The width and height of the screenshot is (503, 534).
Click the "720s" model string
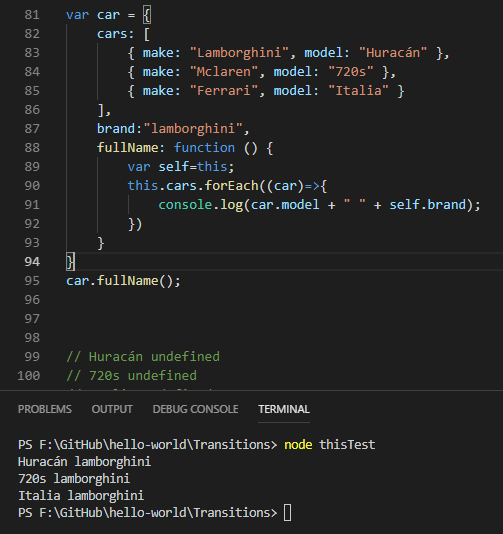click(351, 72)
